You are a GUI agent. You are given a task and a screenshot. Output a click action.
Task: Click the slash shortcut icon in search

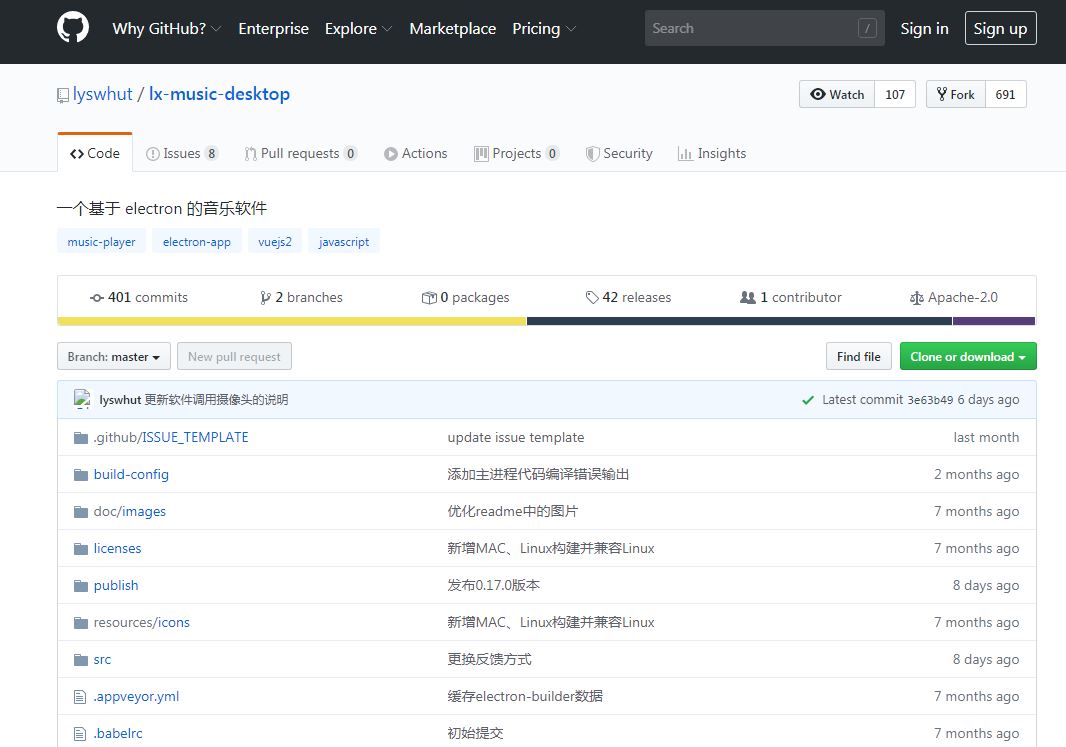pos(867,29)
